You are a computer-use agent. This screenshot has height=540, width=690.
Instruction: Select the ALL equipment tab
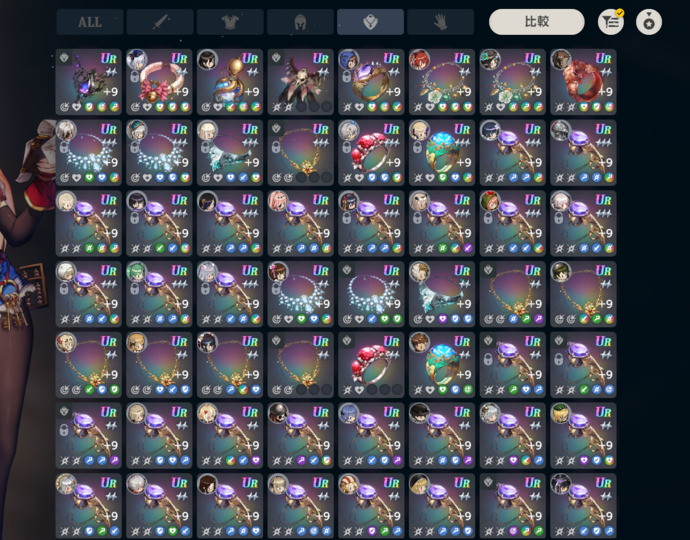click(x=90, y=22)
